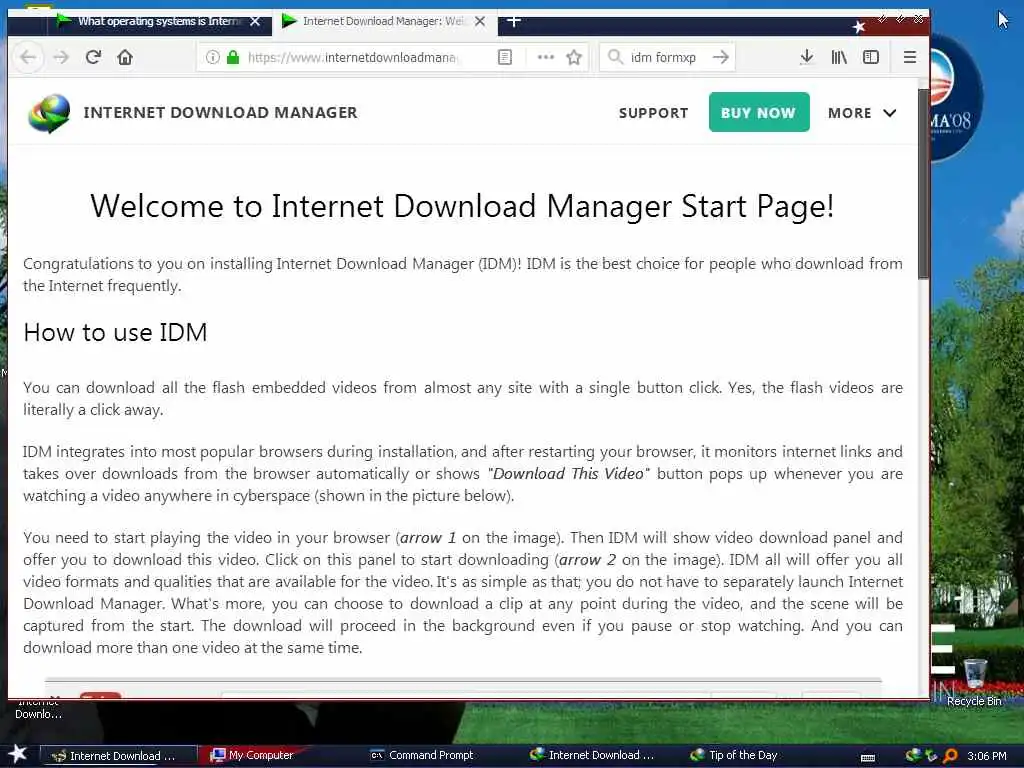Click the BUY NOW button
The height and width of the screenshot is (768, 1024).
pos(759,112)
